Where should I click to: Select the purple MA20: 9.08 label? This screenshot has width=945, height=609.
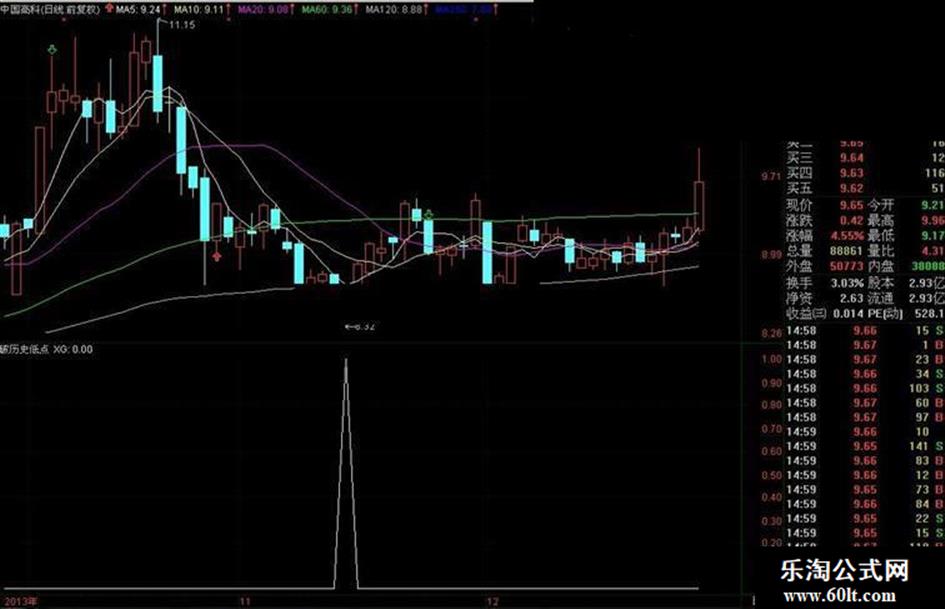click(263, 10)
